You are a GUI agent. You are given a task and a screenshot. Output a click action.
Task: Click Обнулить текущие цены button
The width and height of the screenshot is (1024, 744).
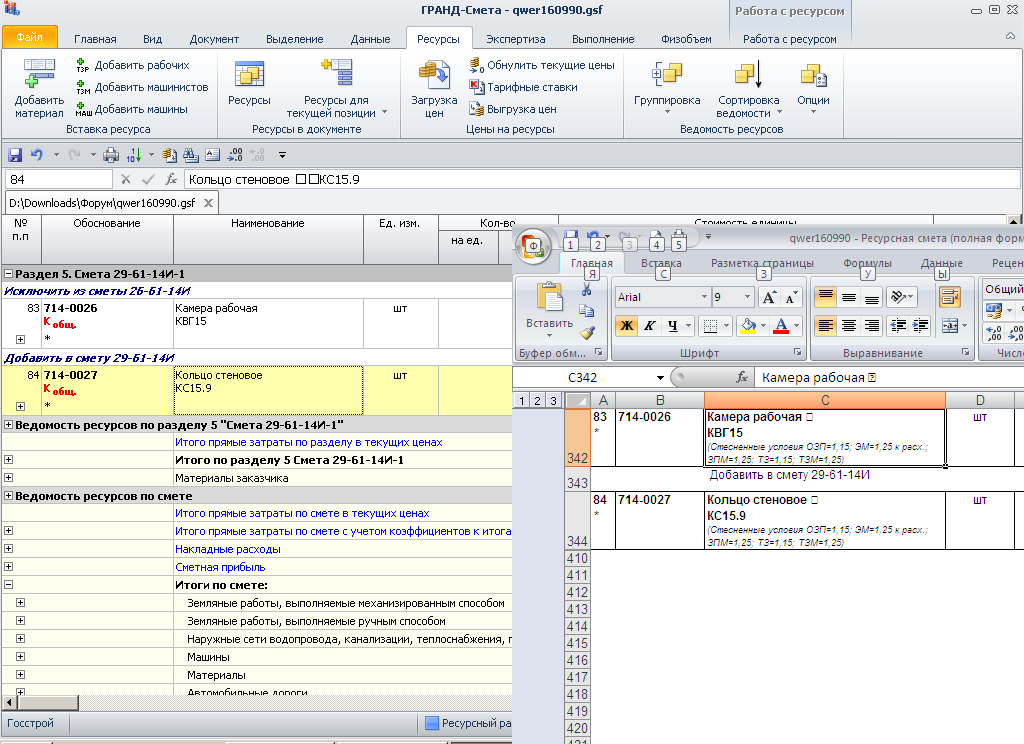tap(541, 65)
